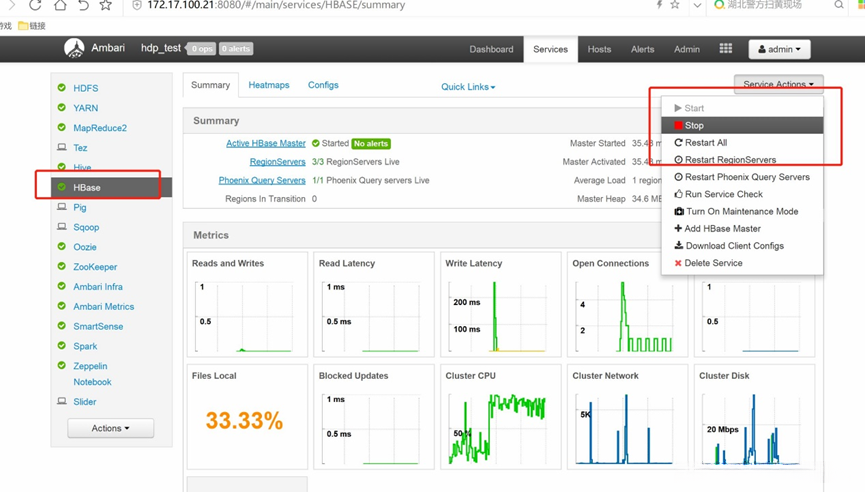Click the Run Service Check thumbs-up icon
Image resolution: width=865 pixels, height=492 pixels.
pos(679,194)
